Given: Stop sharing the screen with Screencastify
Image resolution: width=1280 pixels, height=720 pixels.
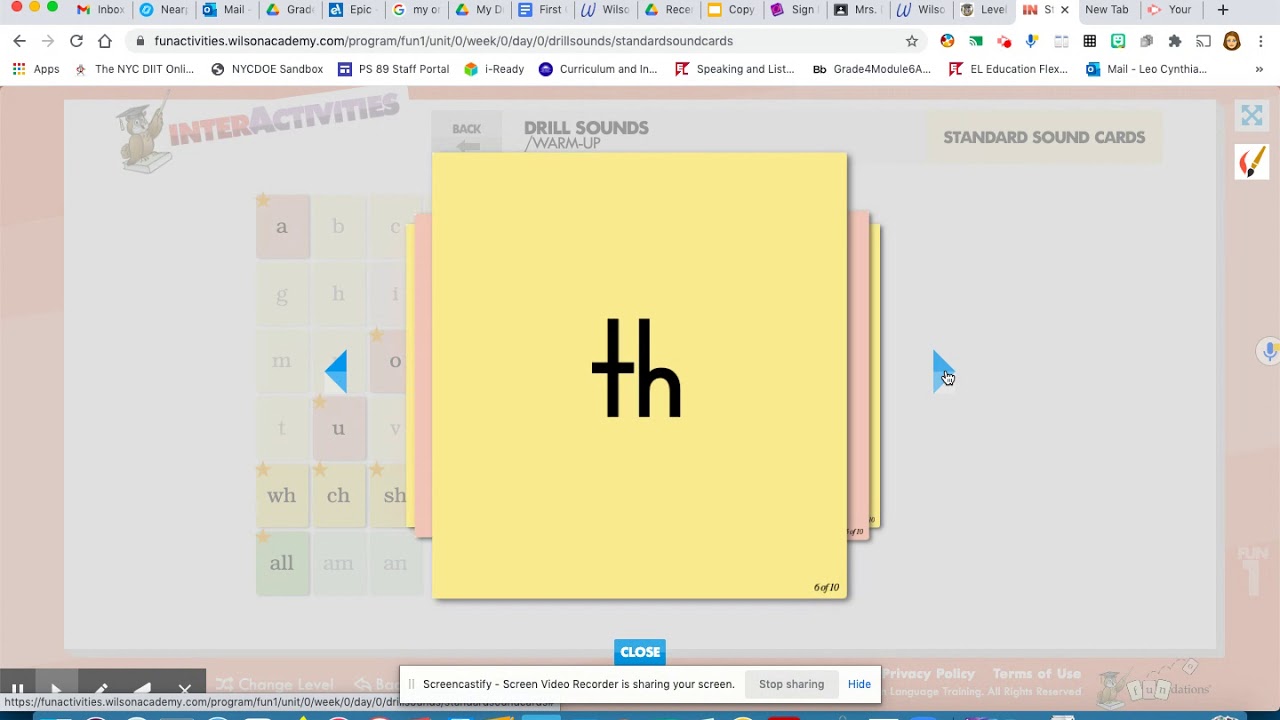Looking at the screenshot, I should coord(791,684).
